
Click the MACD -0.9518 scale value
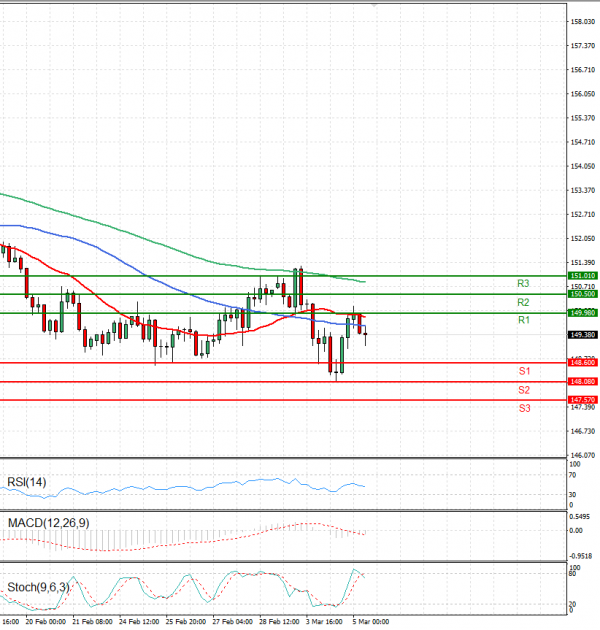click(581, 556)
